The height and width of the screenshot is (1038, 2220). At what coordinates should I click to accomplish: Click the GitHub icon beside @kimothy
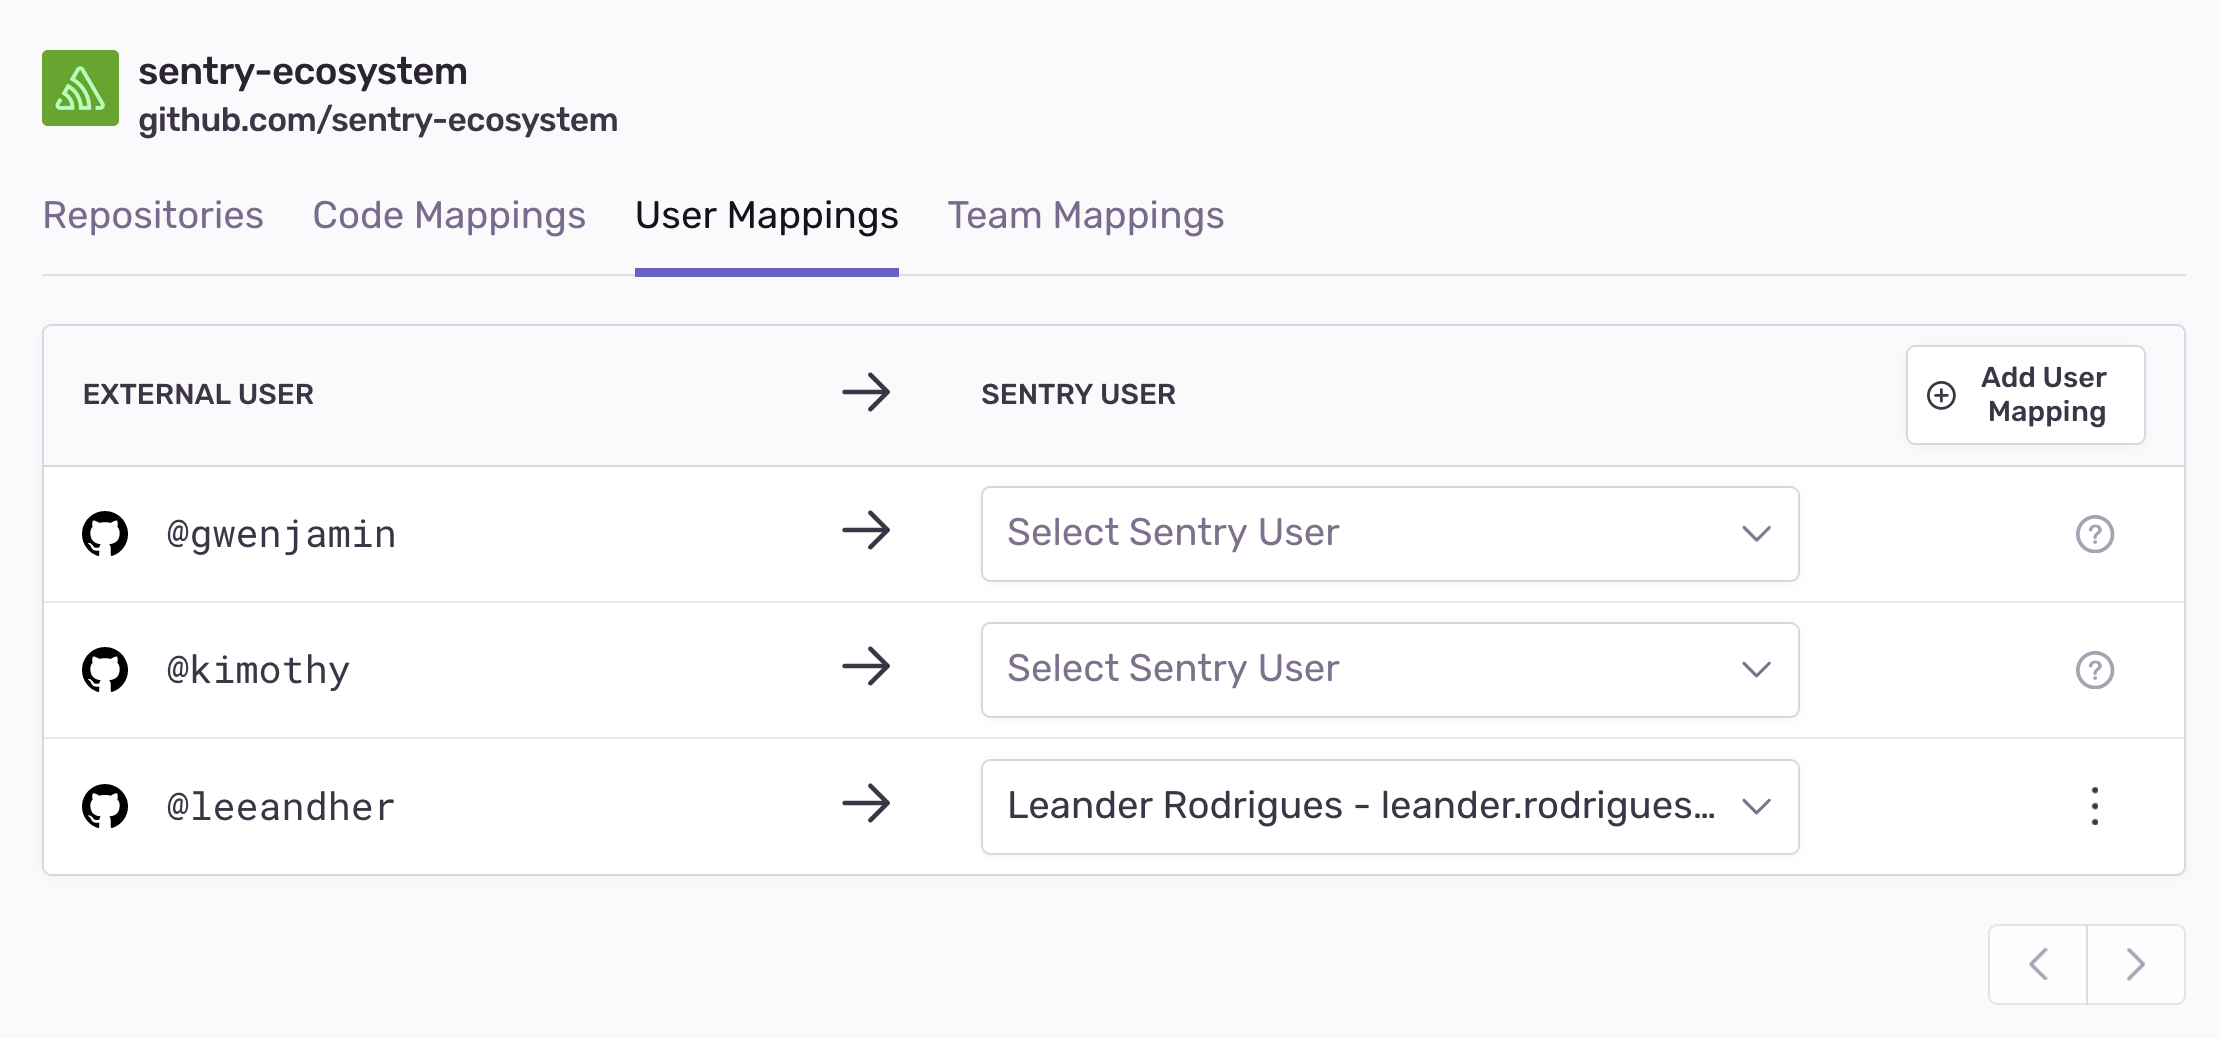point(105,670)
